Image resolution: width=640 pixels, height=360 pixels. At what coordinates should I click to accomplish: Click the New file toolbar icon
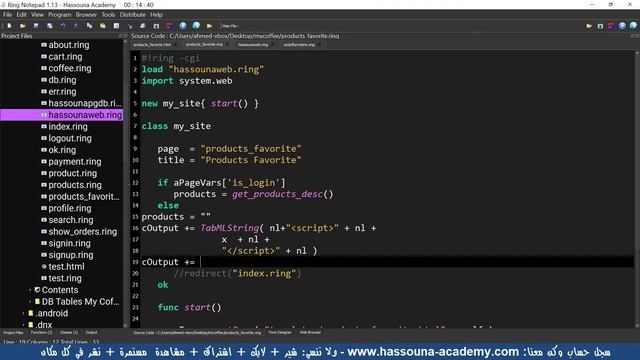coord(9,26)
